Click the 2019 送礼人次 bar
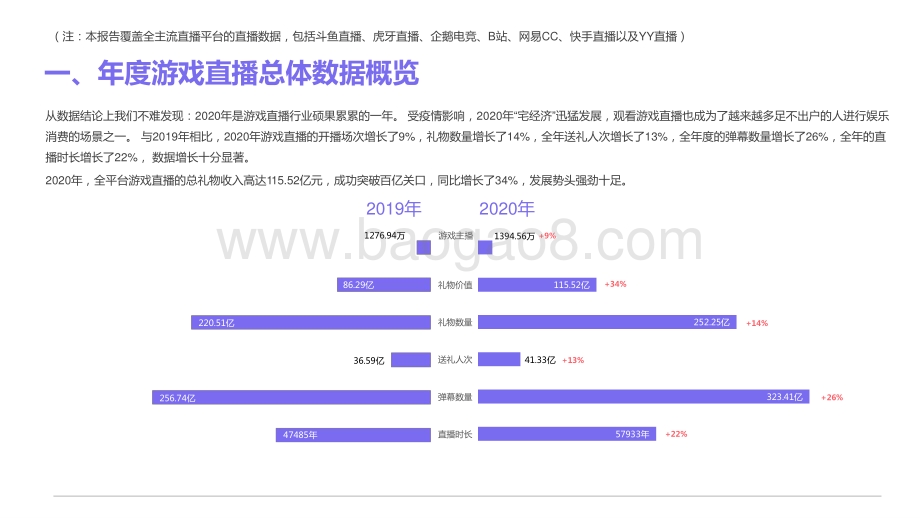The height and width of the screenshot is (518, 920). [411, 360]
